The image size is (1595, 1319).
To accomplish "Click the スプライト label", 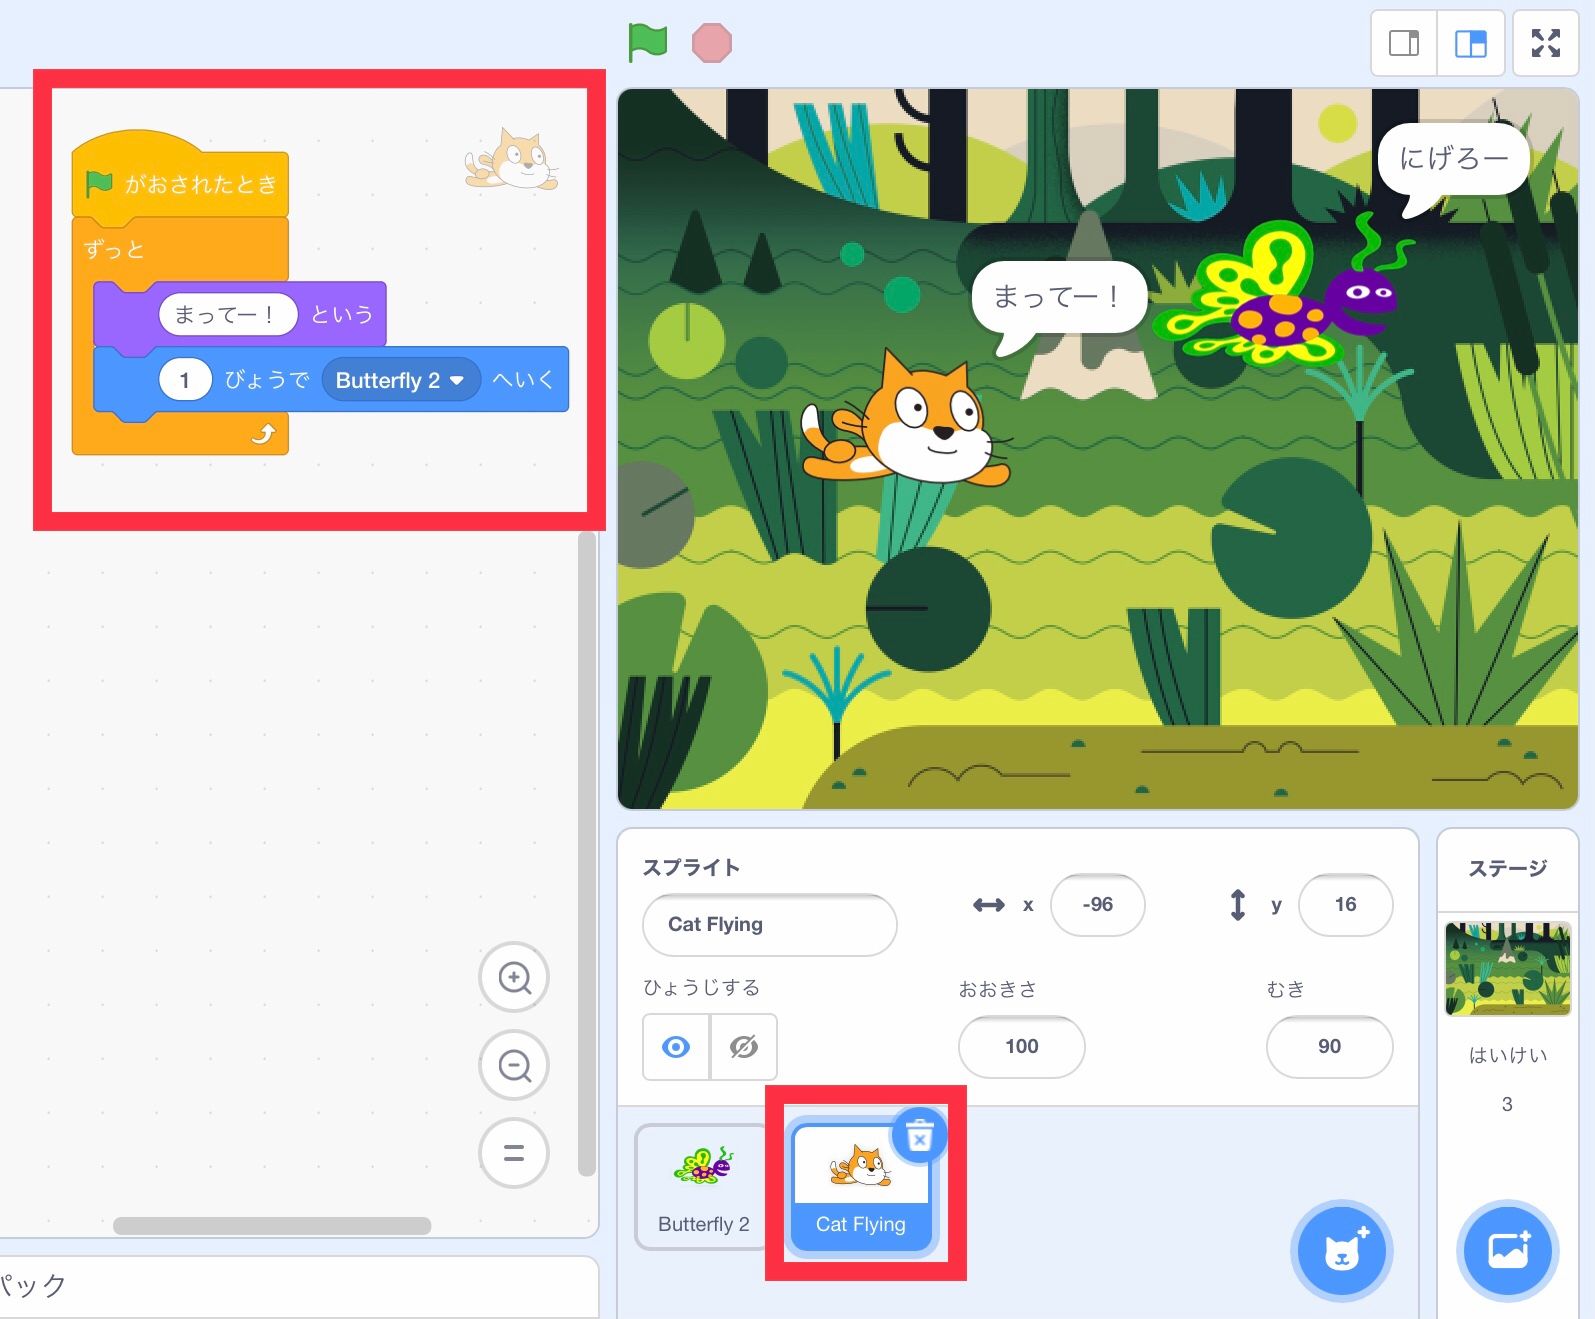I will coord(691,867).
